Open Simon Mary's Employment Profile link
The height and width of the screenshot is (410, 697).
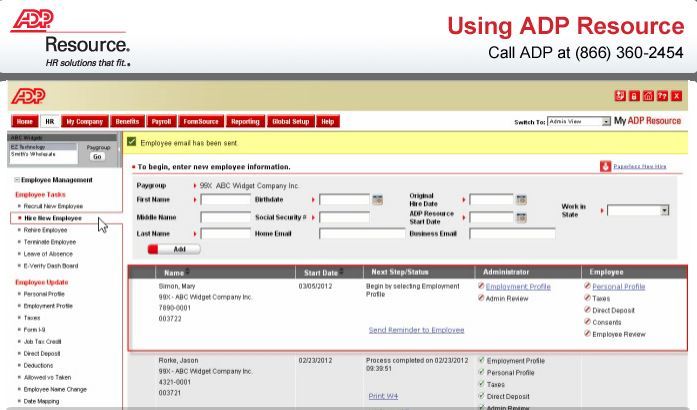pyautogui.click(x=518, y=287)
